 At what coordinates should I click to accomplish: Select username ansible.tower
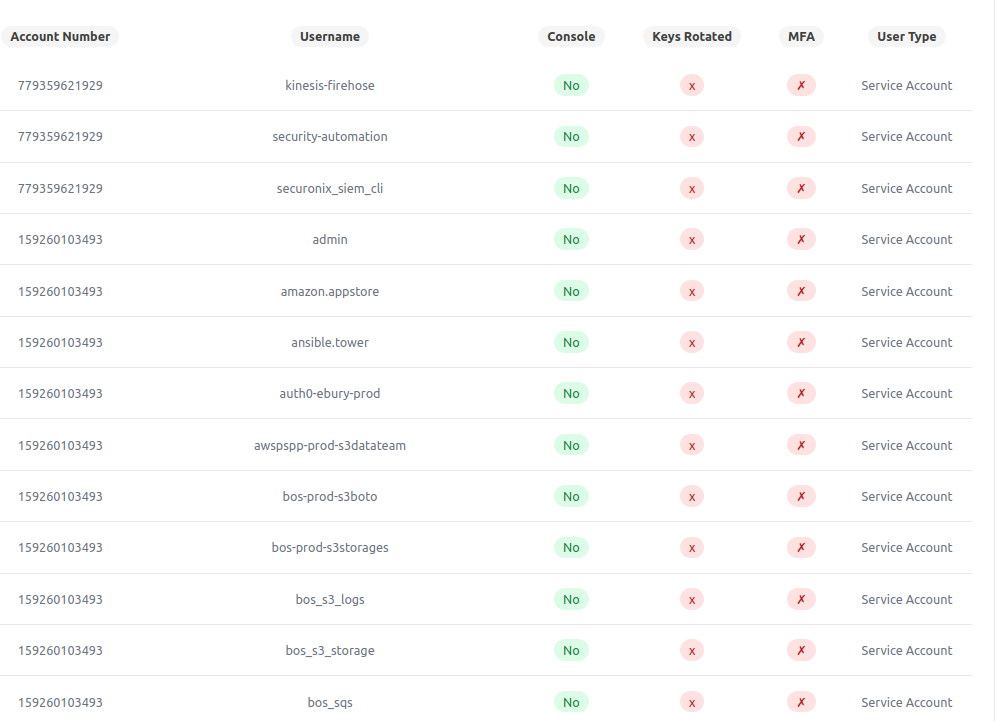[330, 342]
